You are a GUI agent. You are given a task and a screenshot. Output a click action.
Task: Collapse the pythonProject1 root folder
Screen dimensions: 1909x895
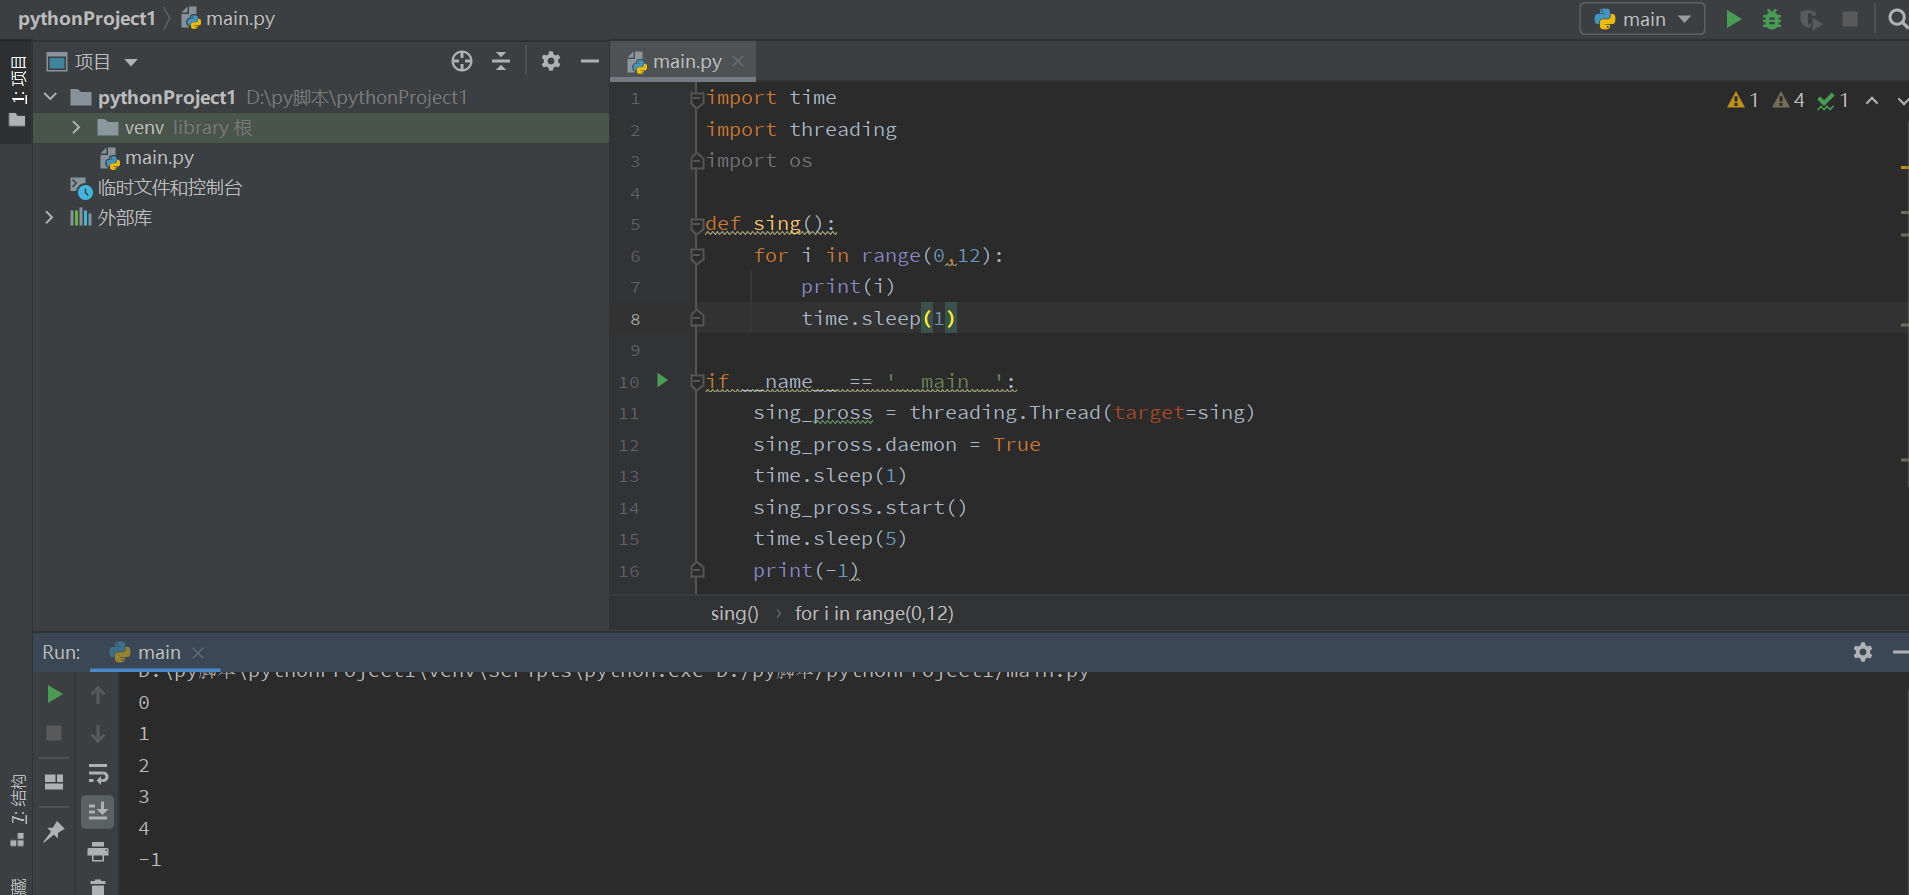[x=51, y=97]
